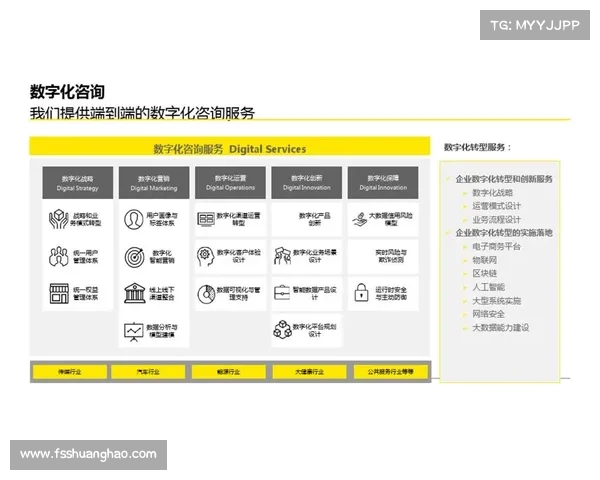This screenshot has height=480, width=600.
Task: Click the 能源行业 yellow industry box
Action: point(228,372)
